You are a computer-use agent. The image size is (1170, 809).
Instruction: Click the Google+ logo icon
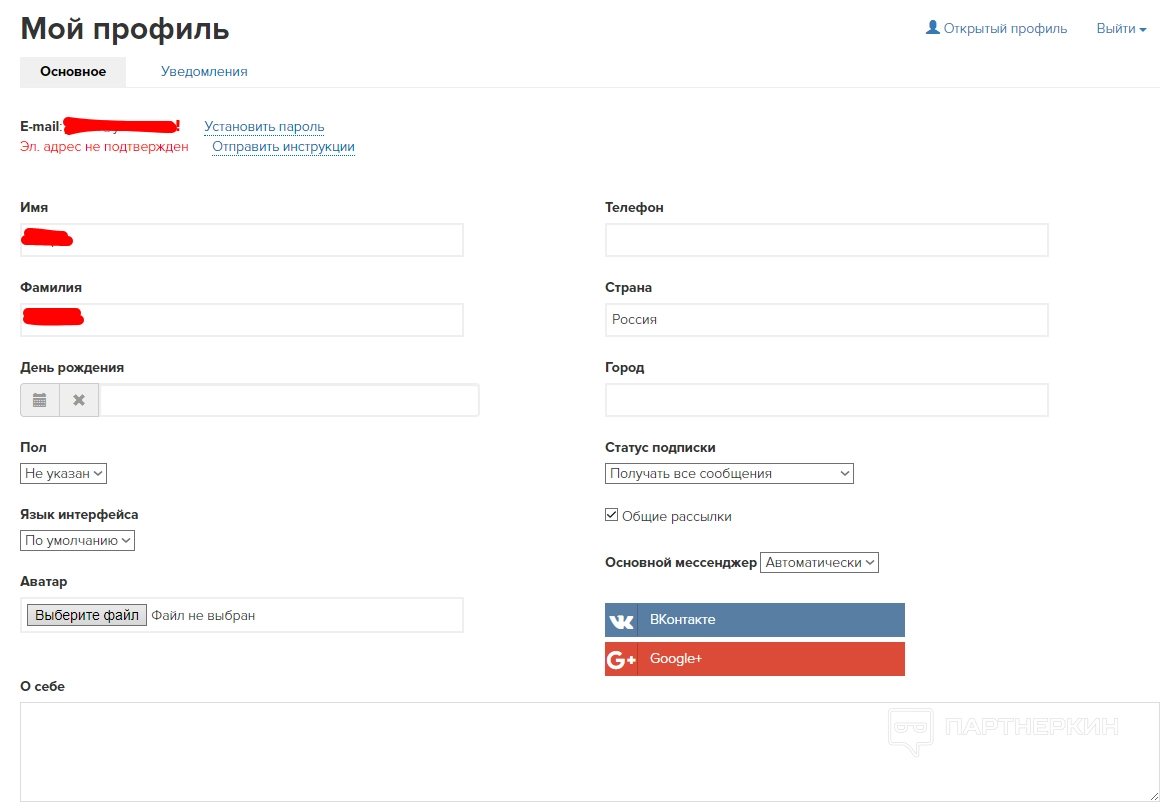pos(621,659)
